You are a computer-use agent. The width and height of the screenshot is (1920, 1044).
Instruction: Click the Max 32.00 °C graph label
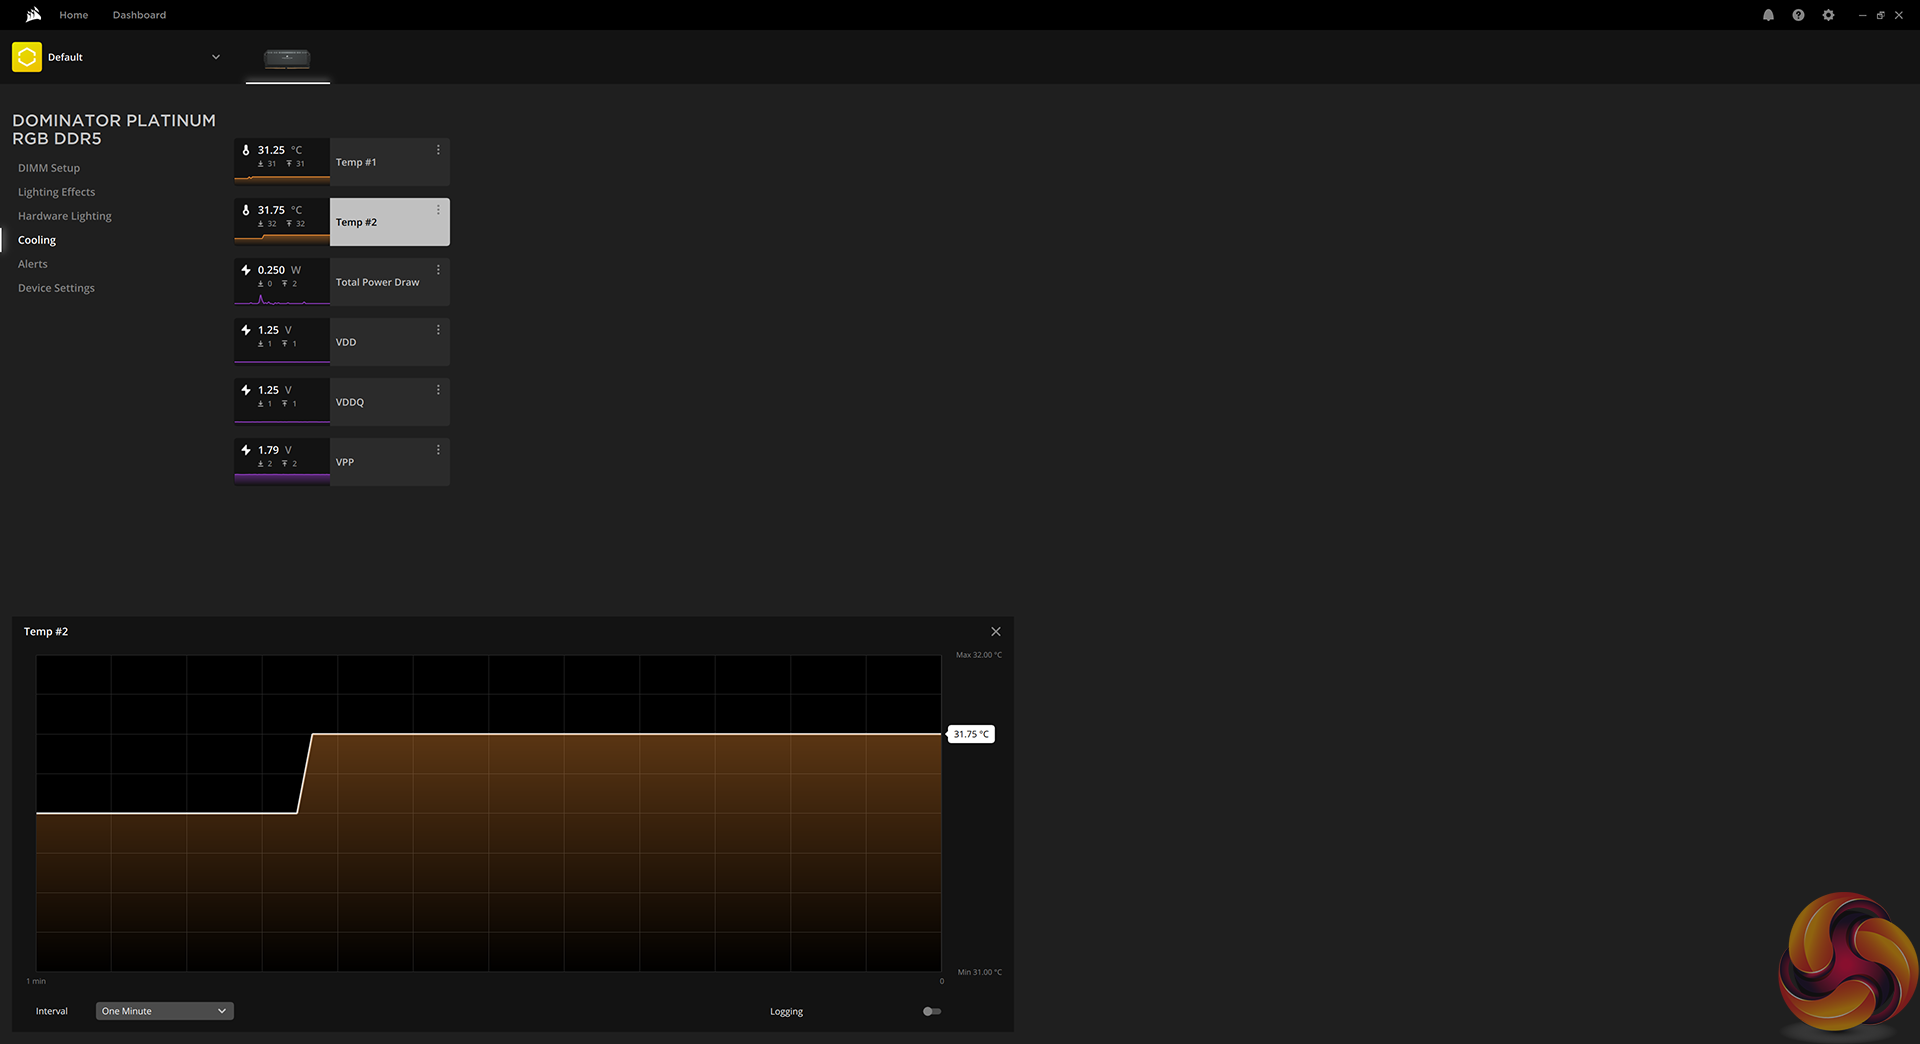[979, 655]
